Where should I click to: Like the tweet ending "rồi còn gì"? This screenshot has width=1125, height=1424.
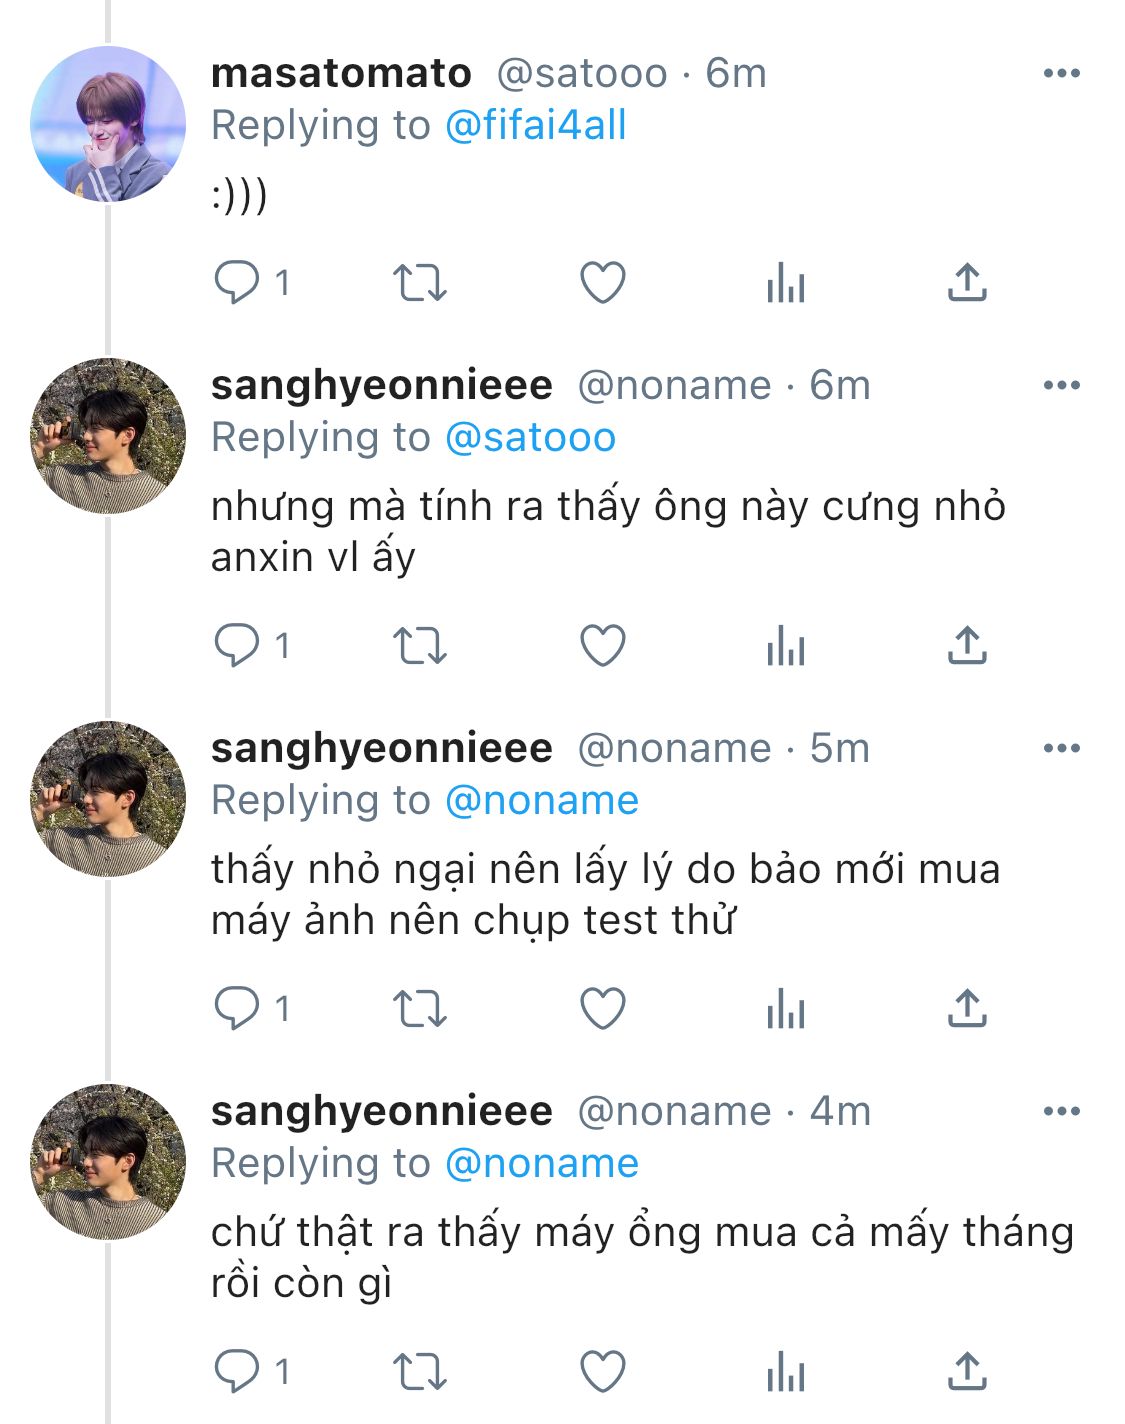tap(603, 1372)
